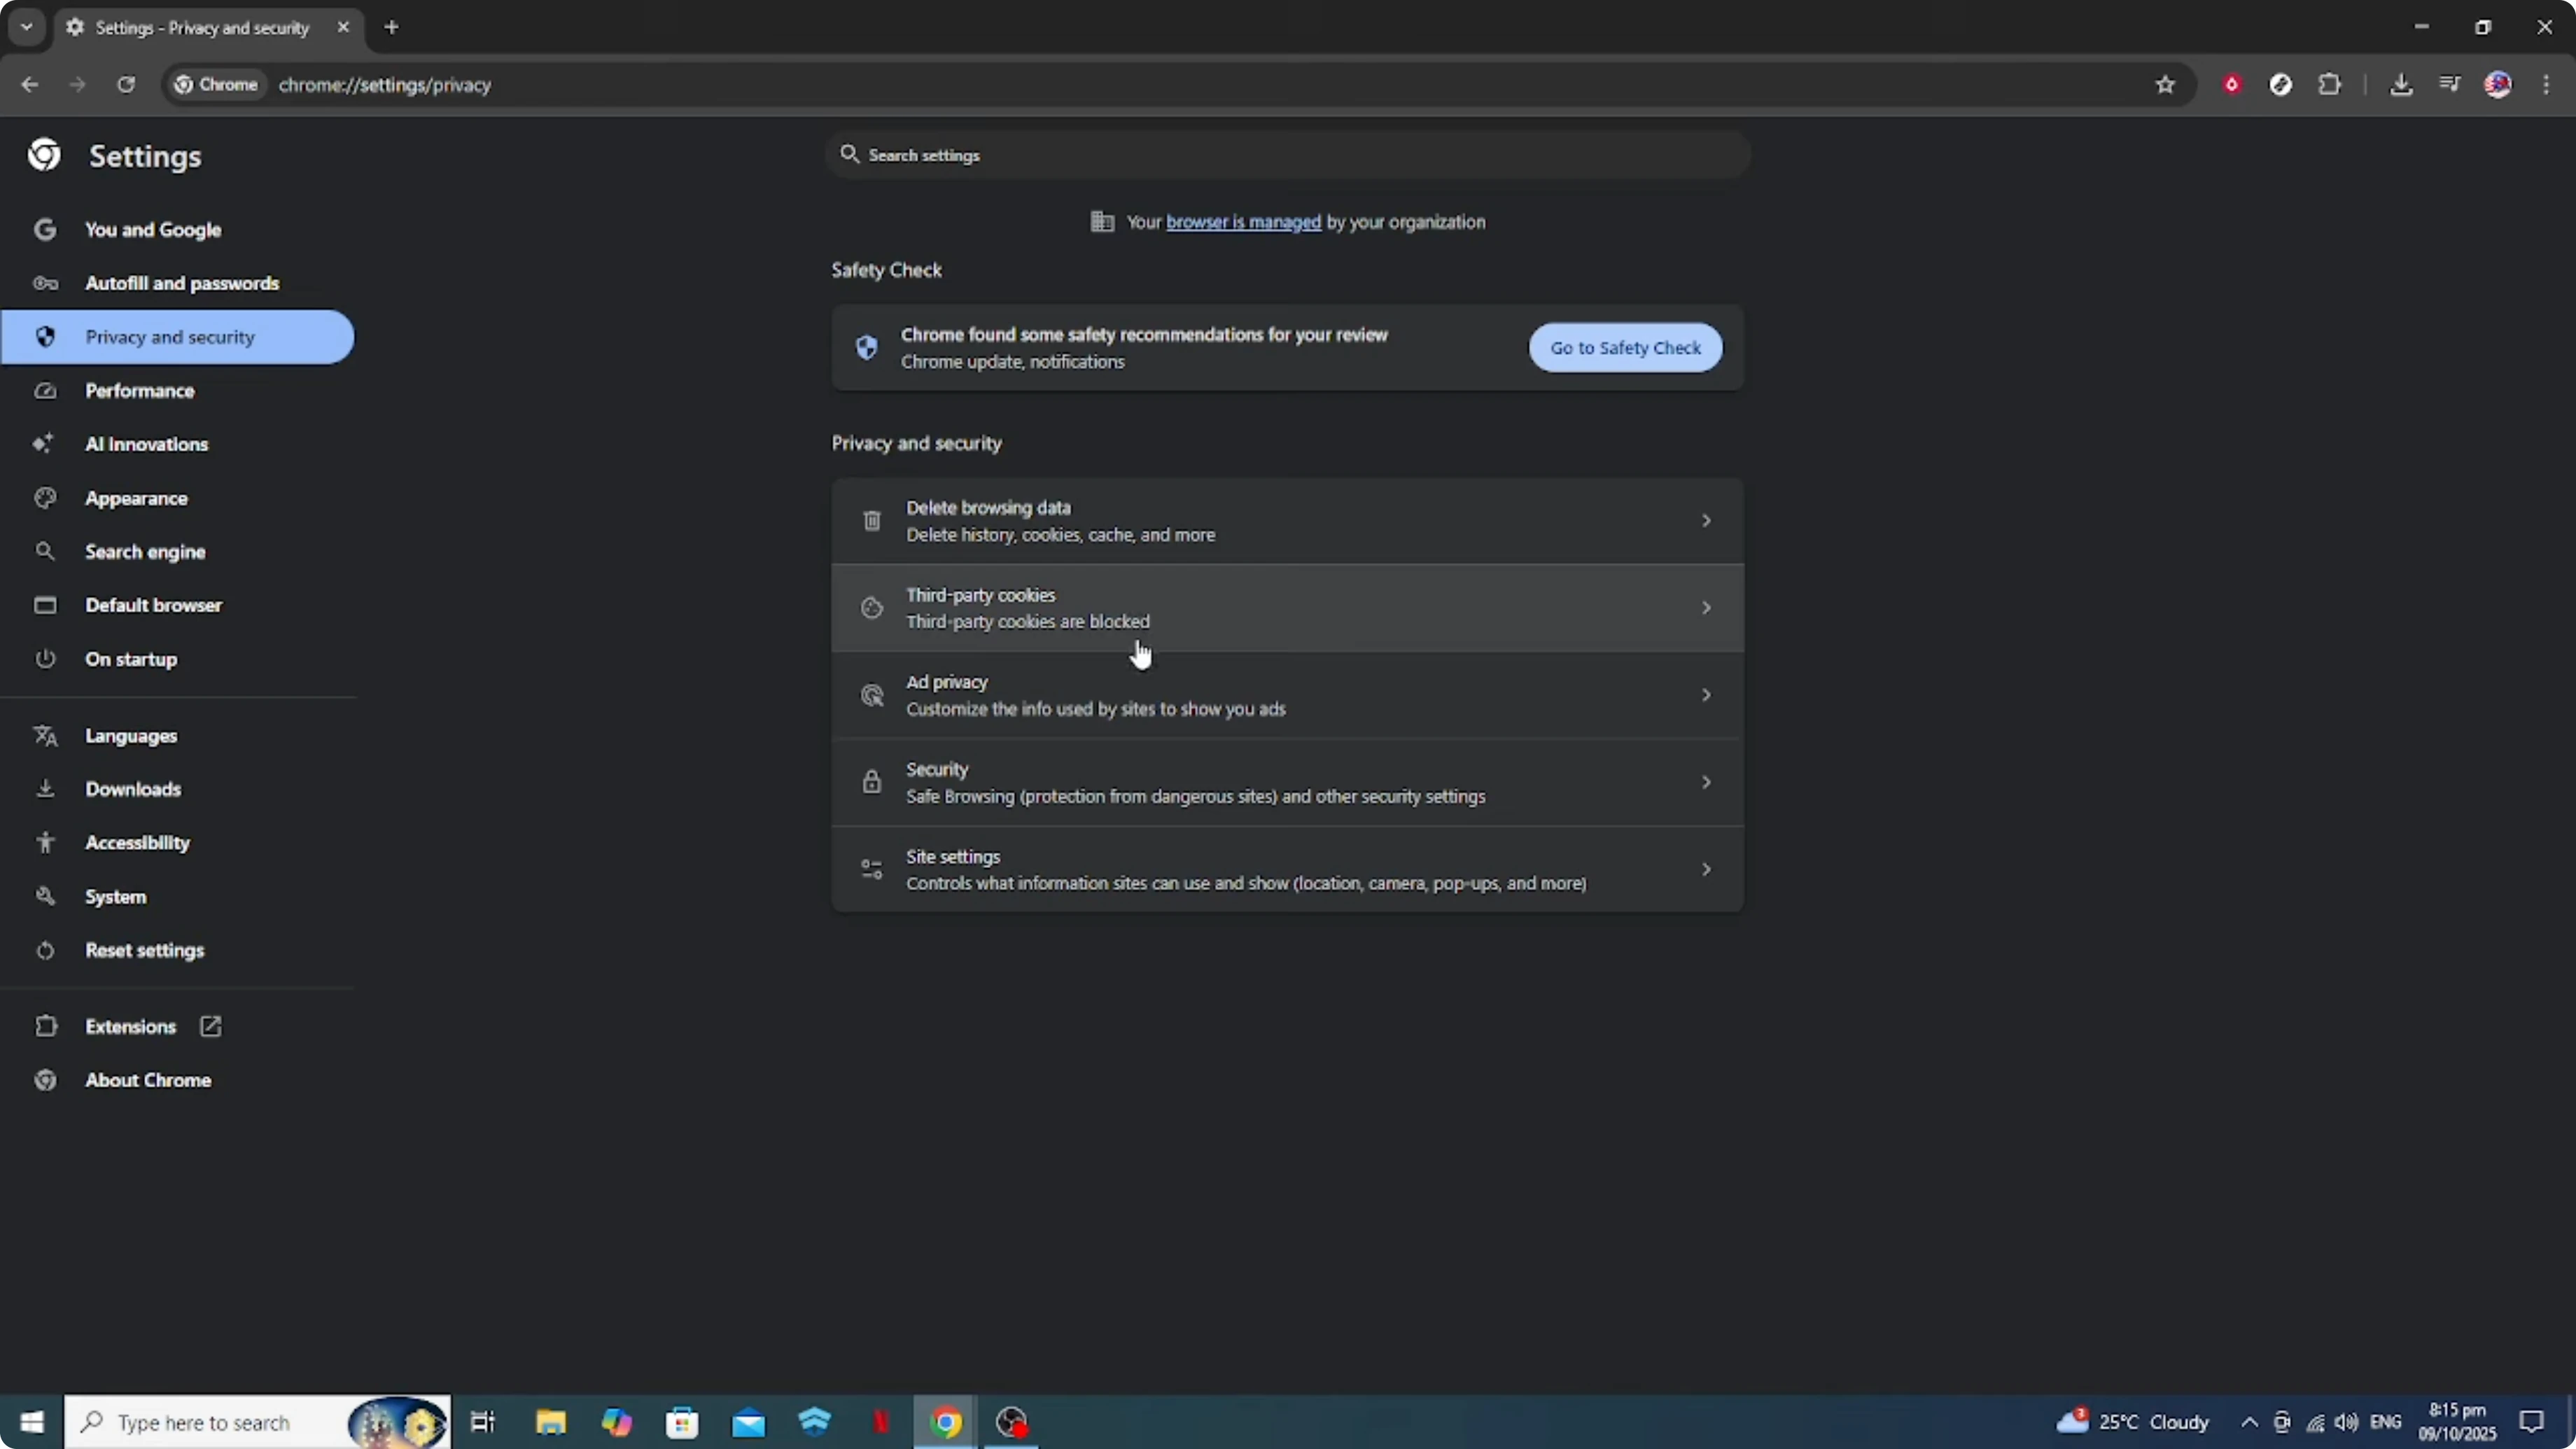Launch OBS Studio from the taskbar
The image size is (2576, 1449).
point(1012,1422)
